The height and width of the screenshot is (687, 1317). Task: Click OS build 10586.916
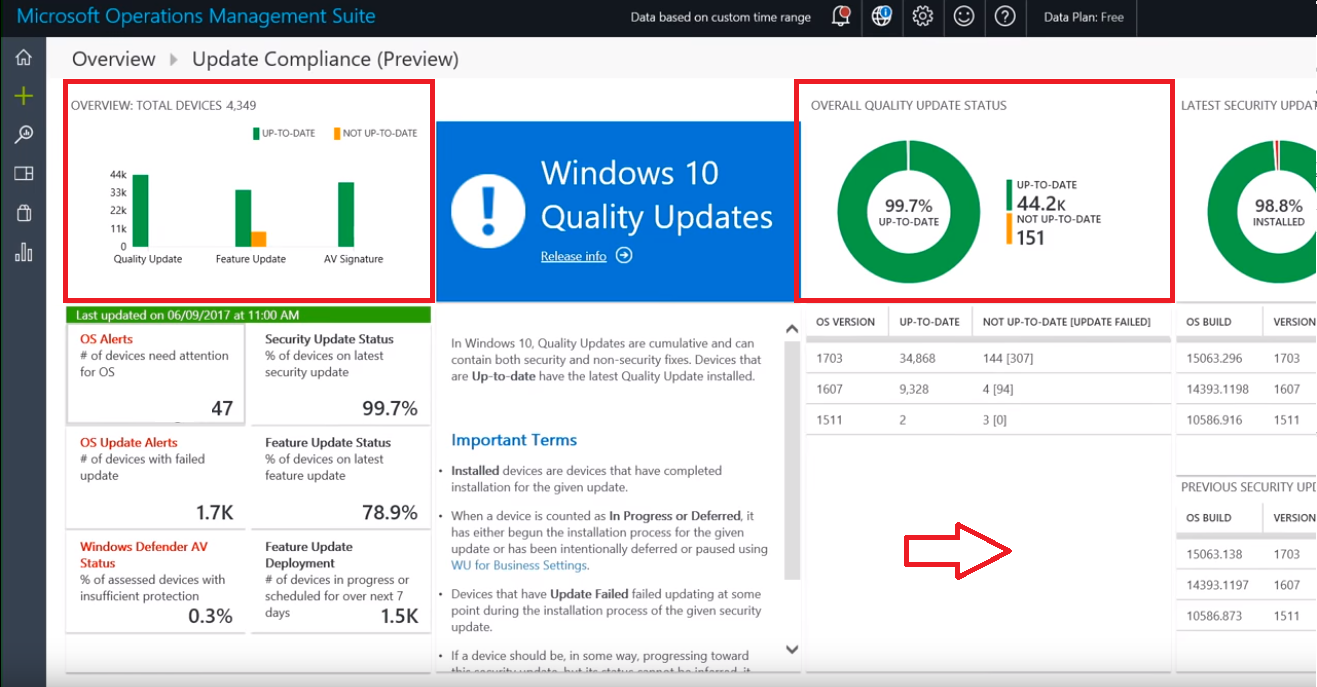[1214, 420]
